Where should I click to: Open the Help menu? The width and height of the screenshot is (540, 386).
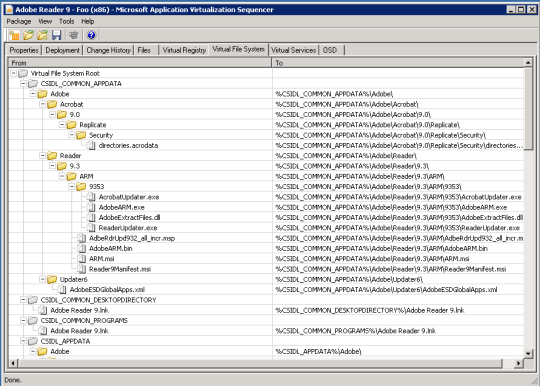click(x=88, y=21)
